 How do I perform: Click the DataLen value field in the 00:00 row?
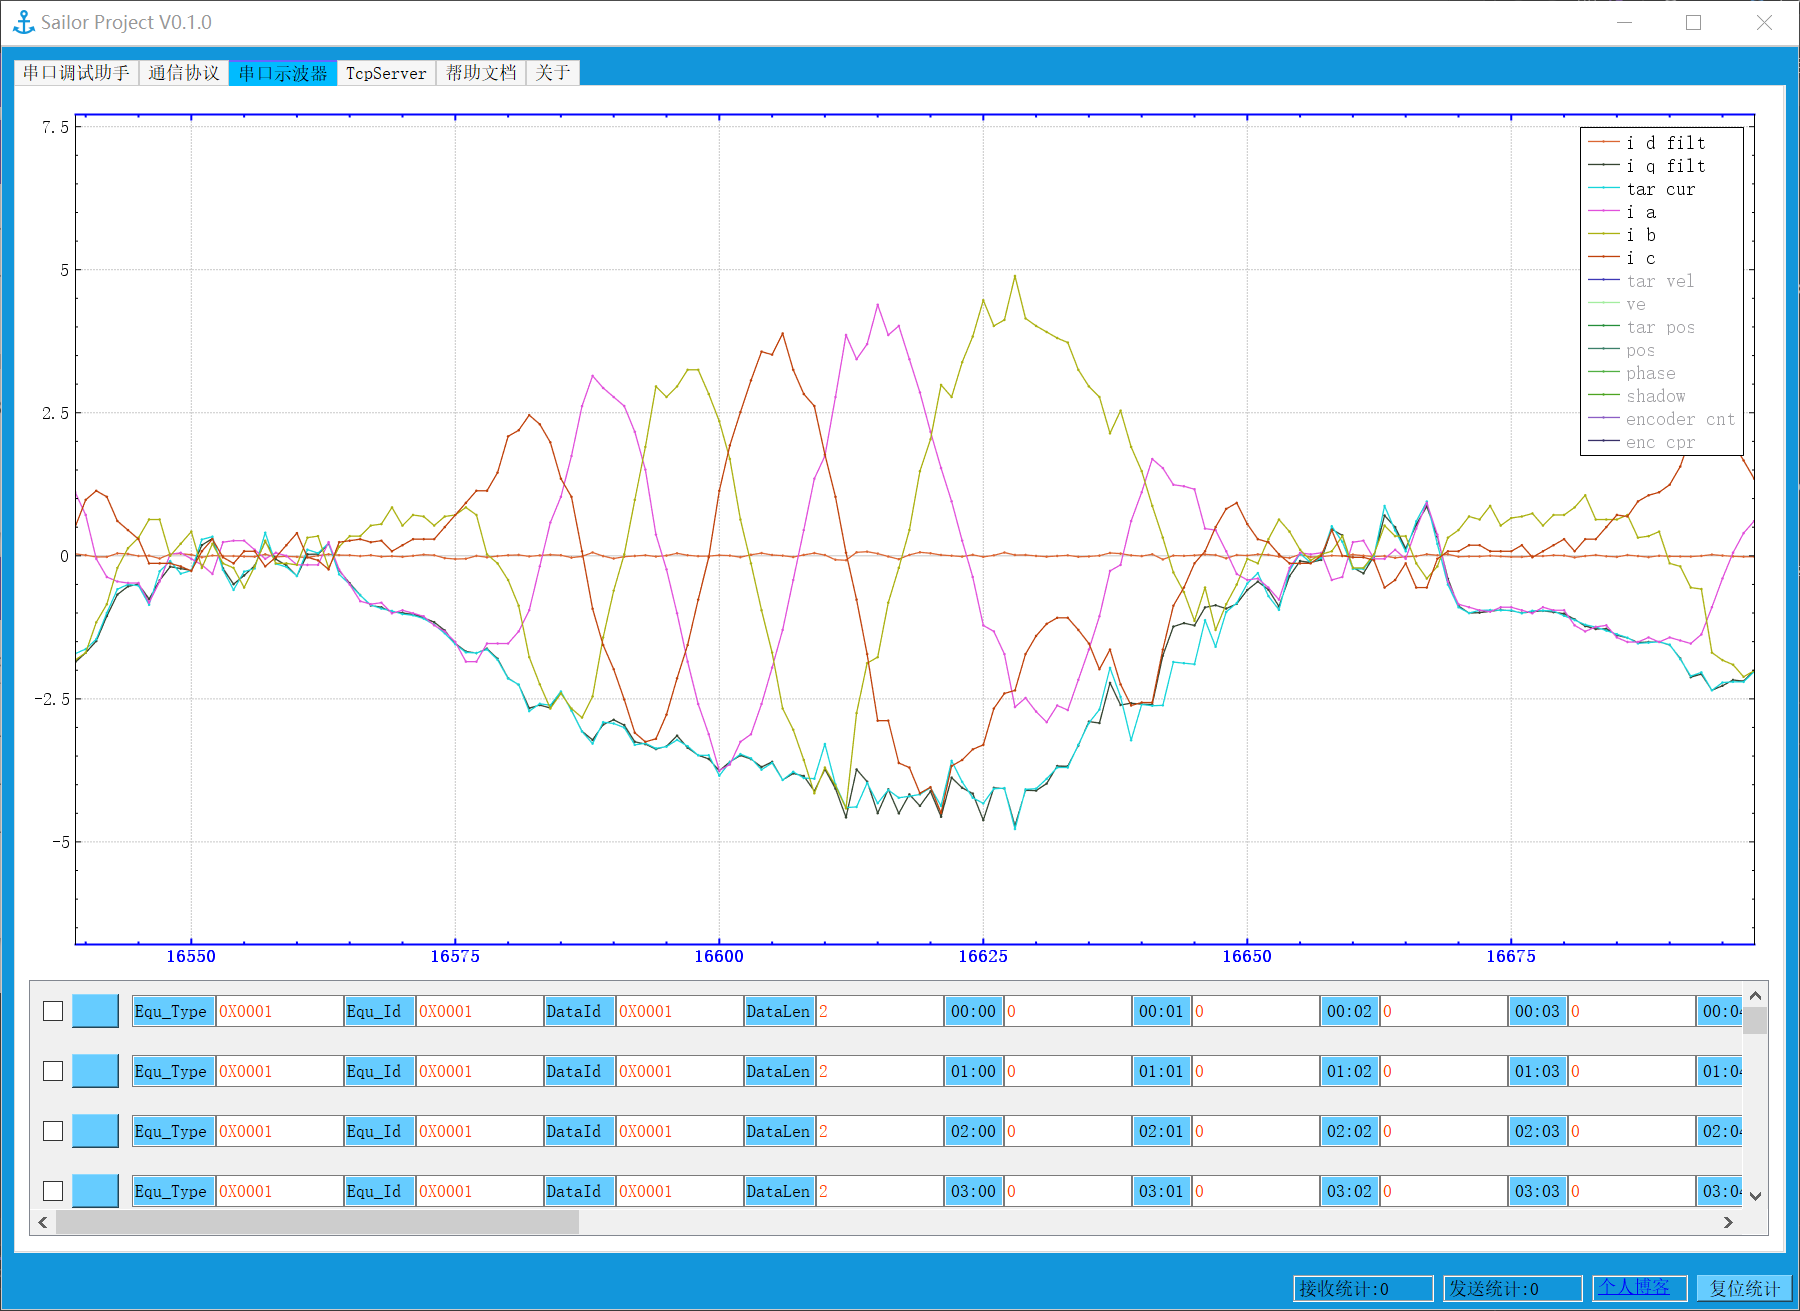pos(879,1011)
